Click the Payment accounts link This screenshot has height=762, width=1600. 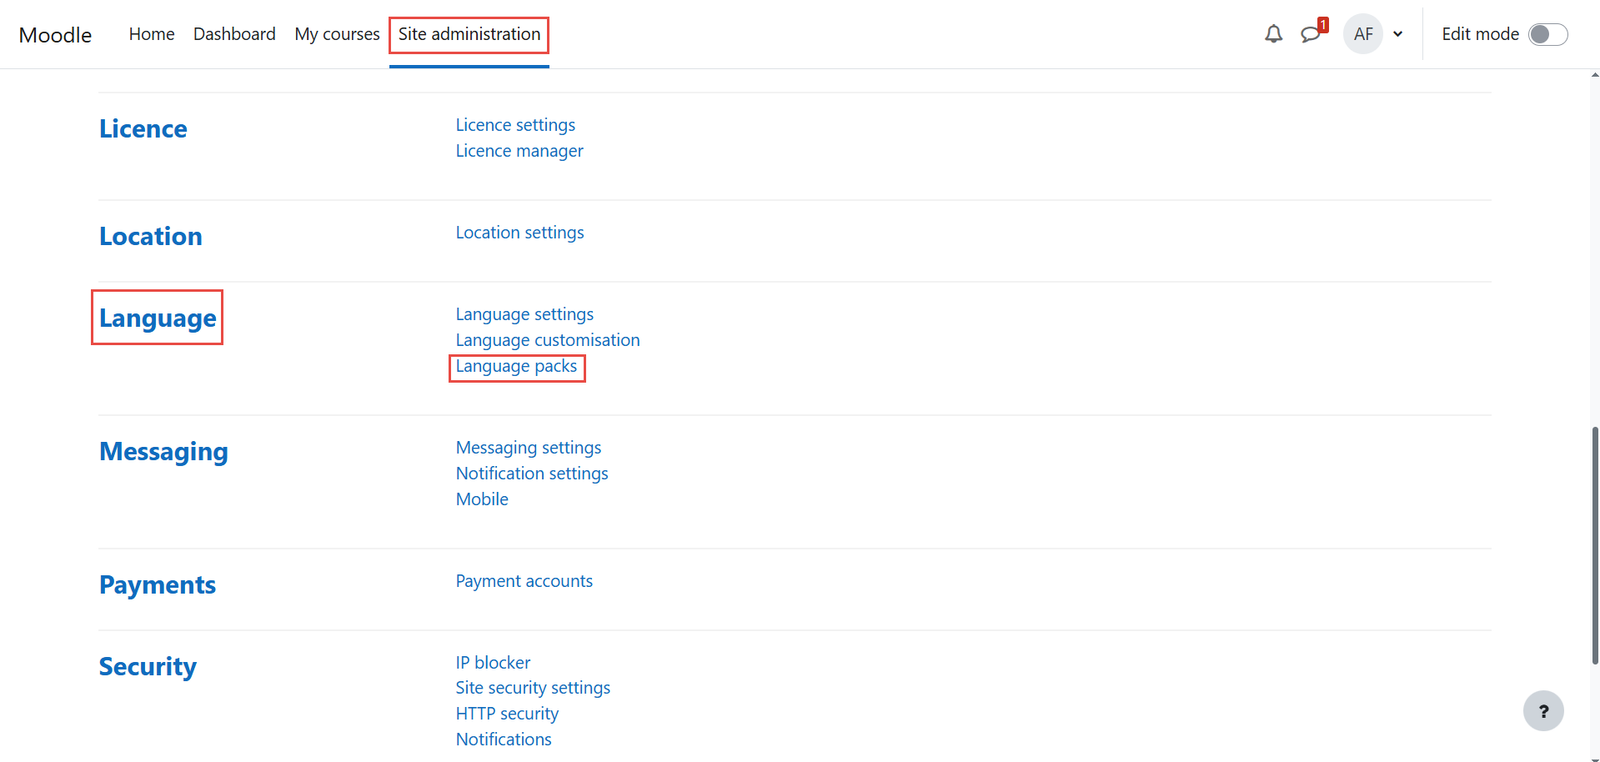(x=524, y=581)
